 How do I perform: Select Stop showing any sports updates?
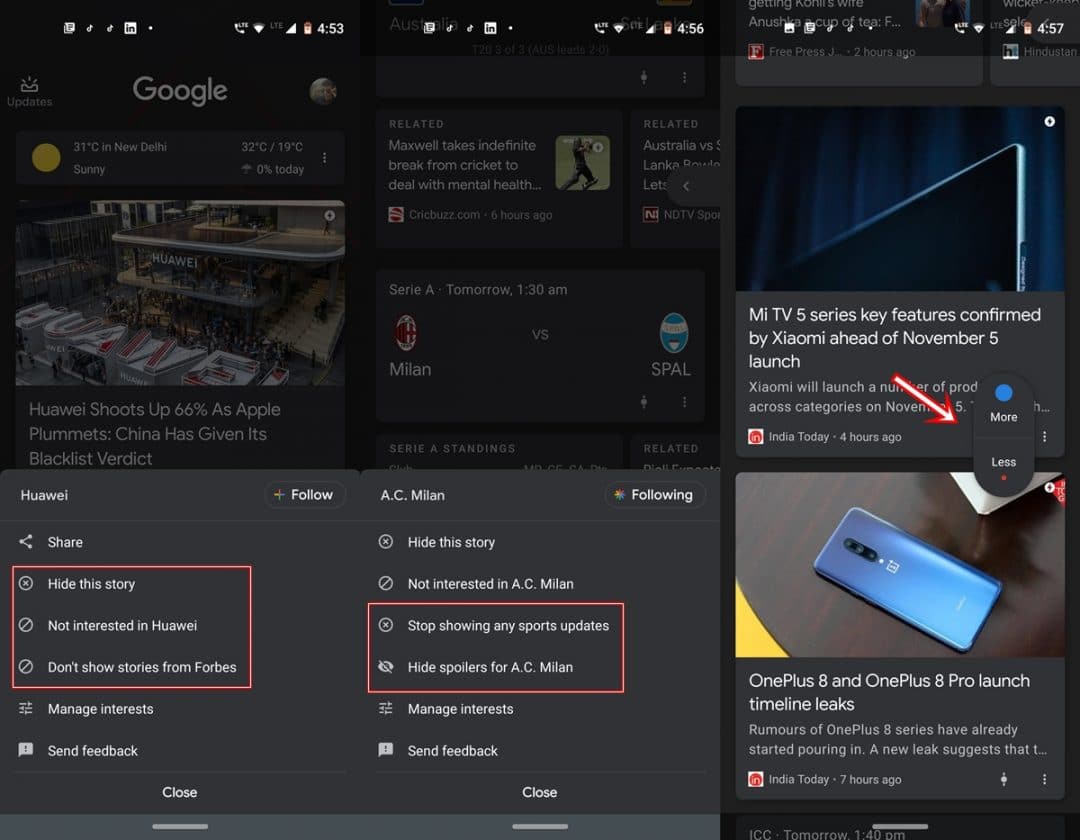(x=508, y=626)
